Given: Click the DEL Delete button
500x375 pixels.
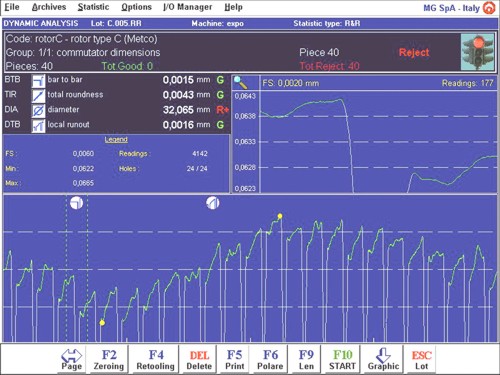Looking at the screenshot, I should (199, 359).
